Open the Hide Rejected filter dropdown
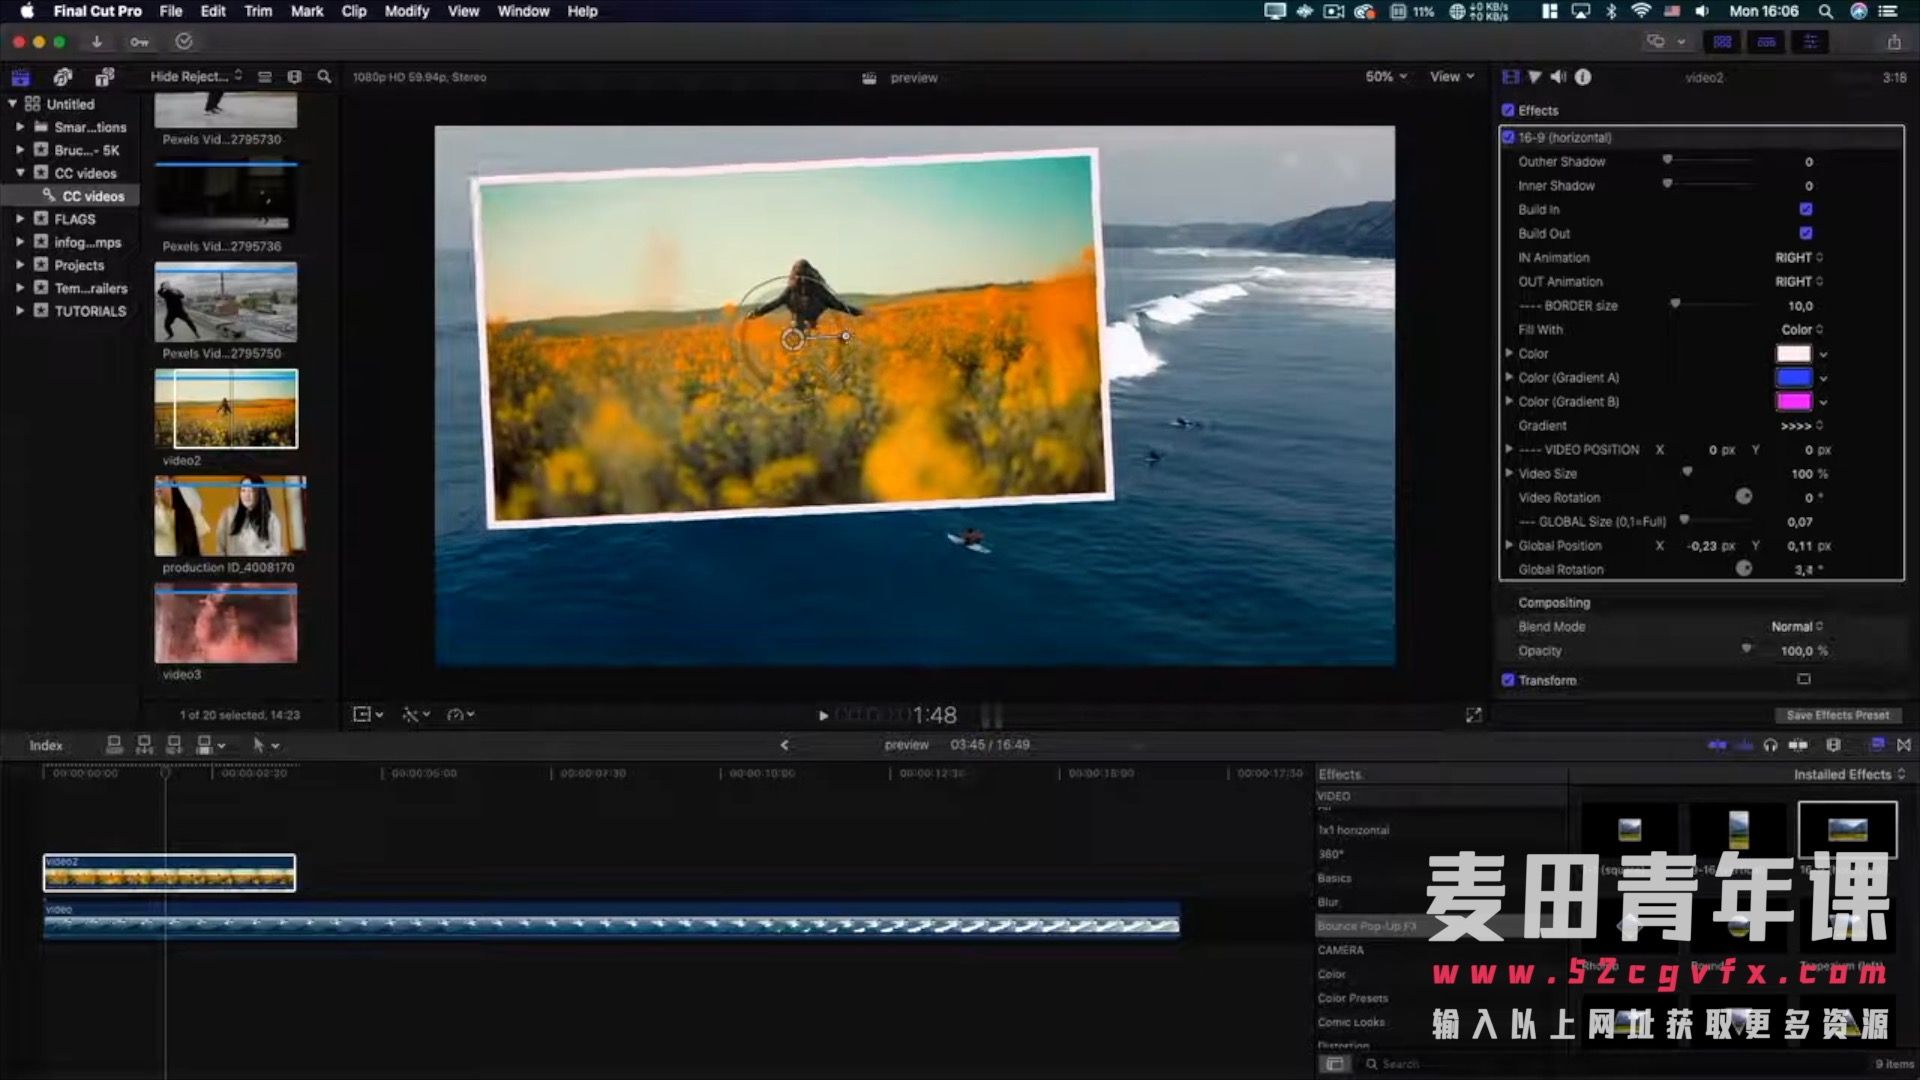1920x1080 pixels. tap(196, 77)
